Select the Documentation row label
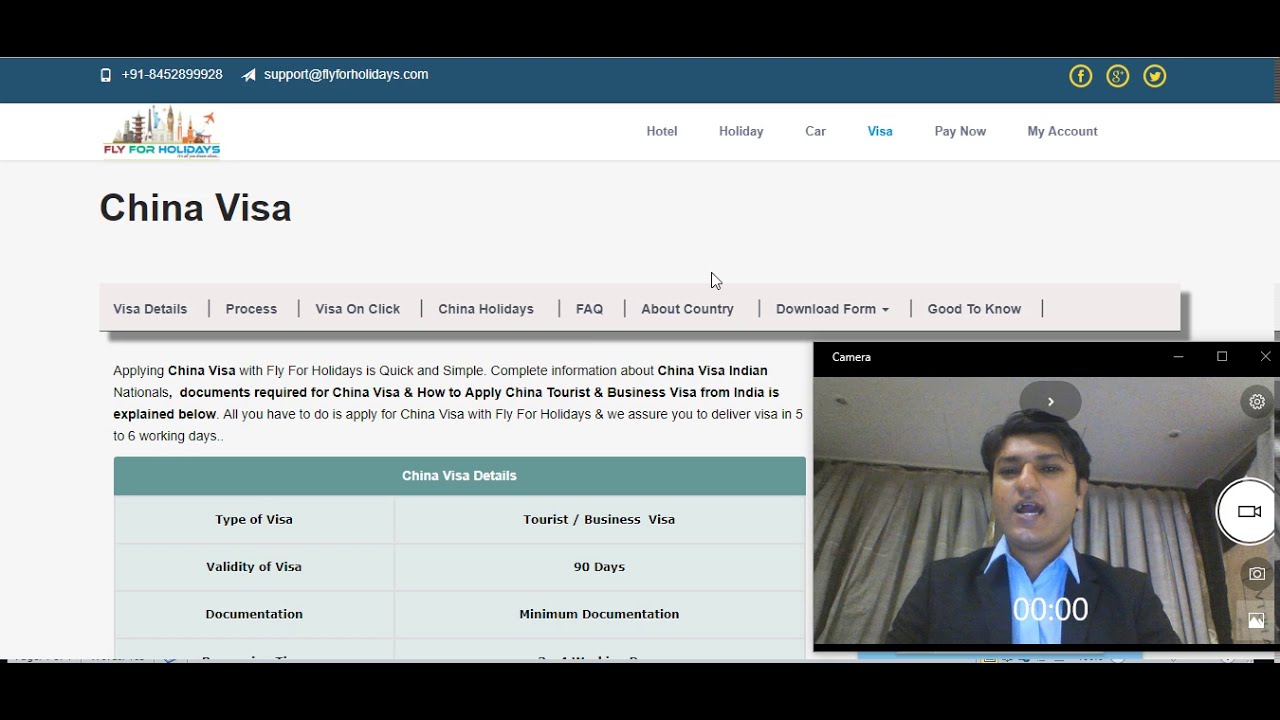Image resolution: width=1280 pixels, height=720 pixels. [254, 614]
